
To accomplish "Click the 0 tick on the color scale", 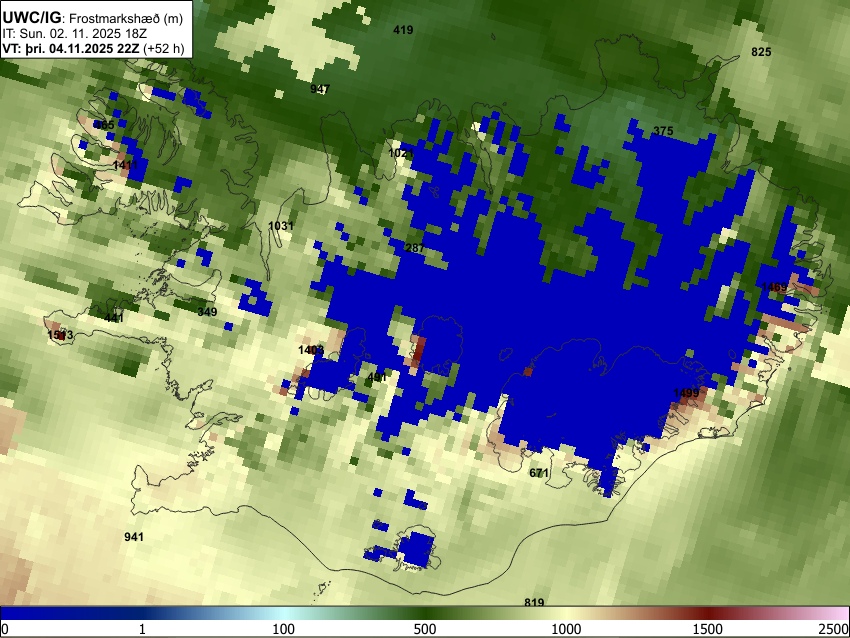I will click(5, 629).
